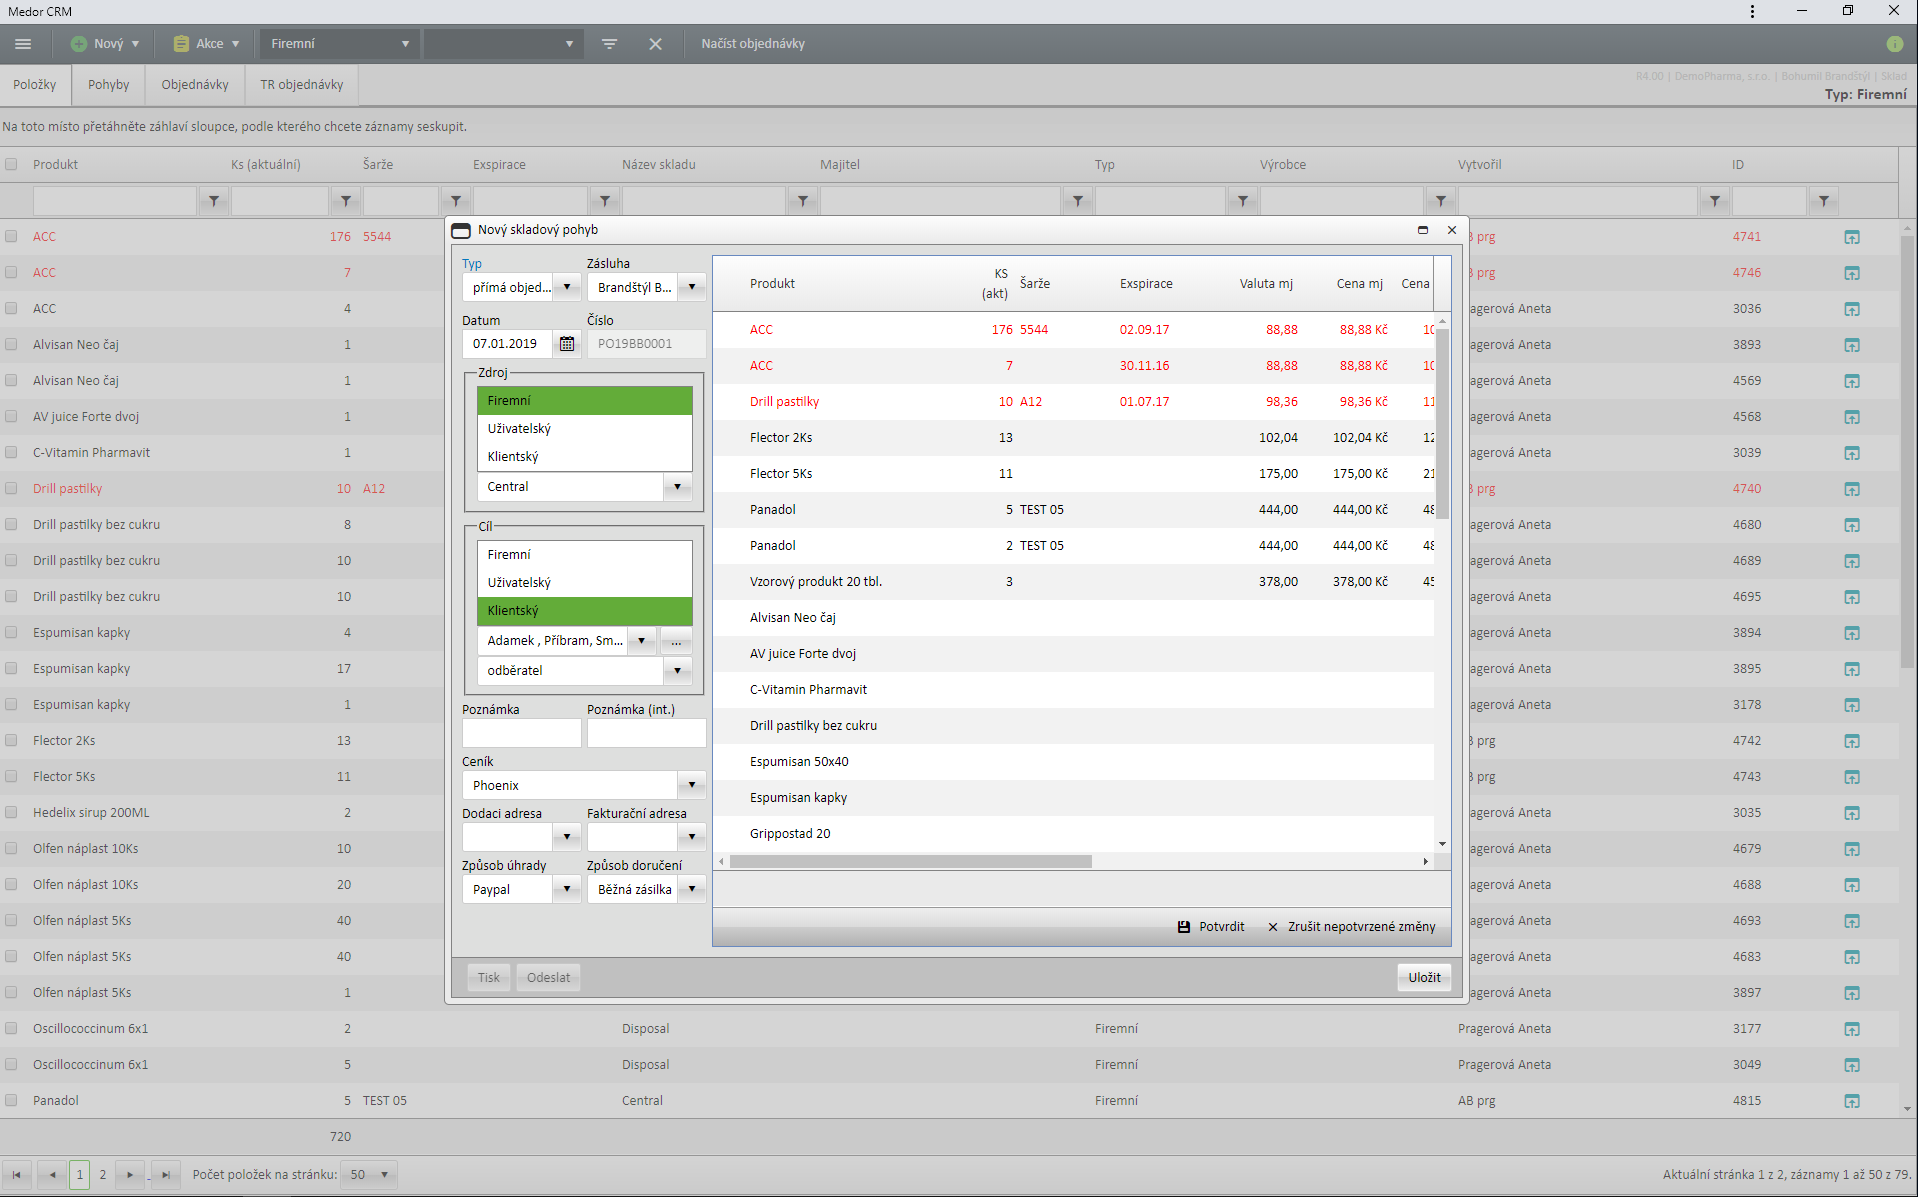Go to the last page of records
The height and width of the screenshot is (1197, 1918).
[x=166, y=1175]
